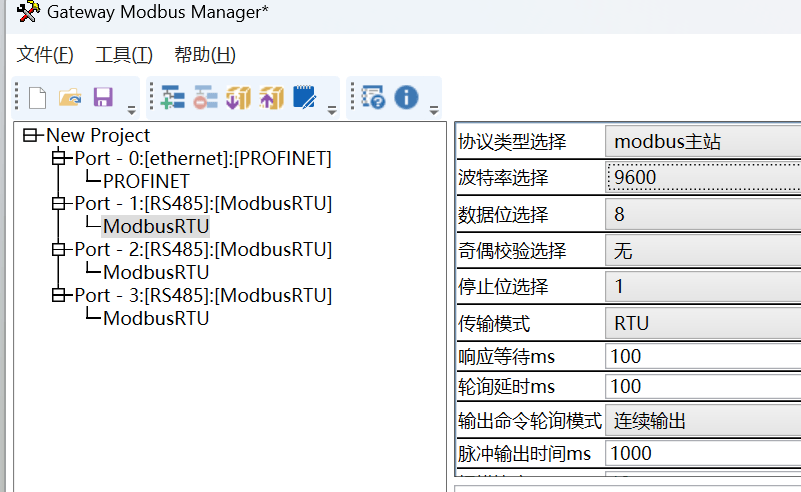The height and width of the screenshot is (492, 801).
Task: Click the remove node tree icon
Action: [x=205, y=97]
